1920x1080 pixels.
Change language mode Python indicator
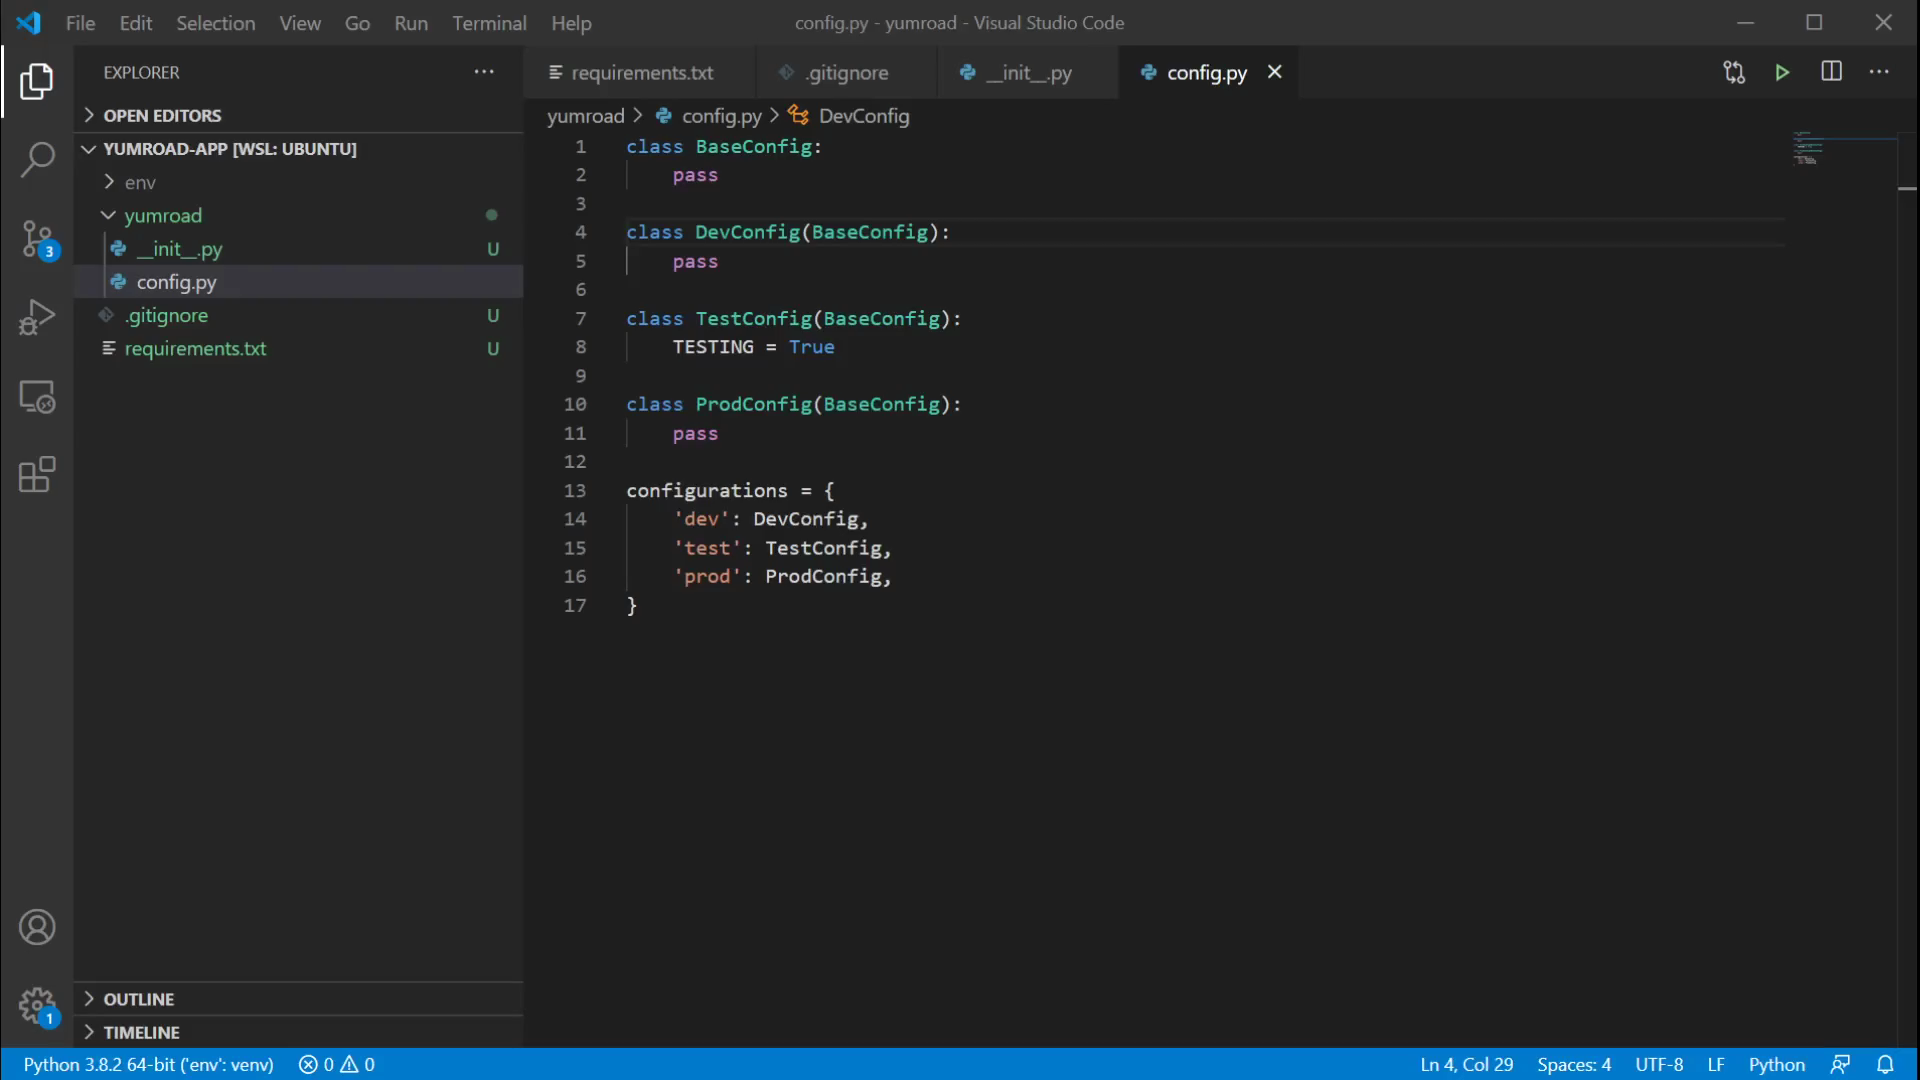[x=1776, y=1064]
